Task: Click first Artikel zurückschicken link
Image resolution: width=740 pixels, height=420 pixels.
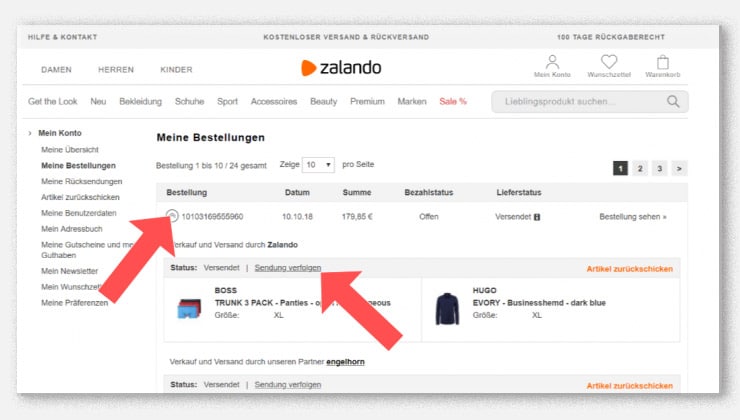Action: [x=629, y=269]
